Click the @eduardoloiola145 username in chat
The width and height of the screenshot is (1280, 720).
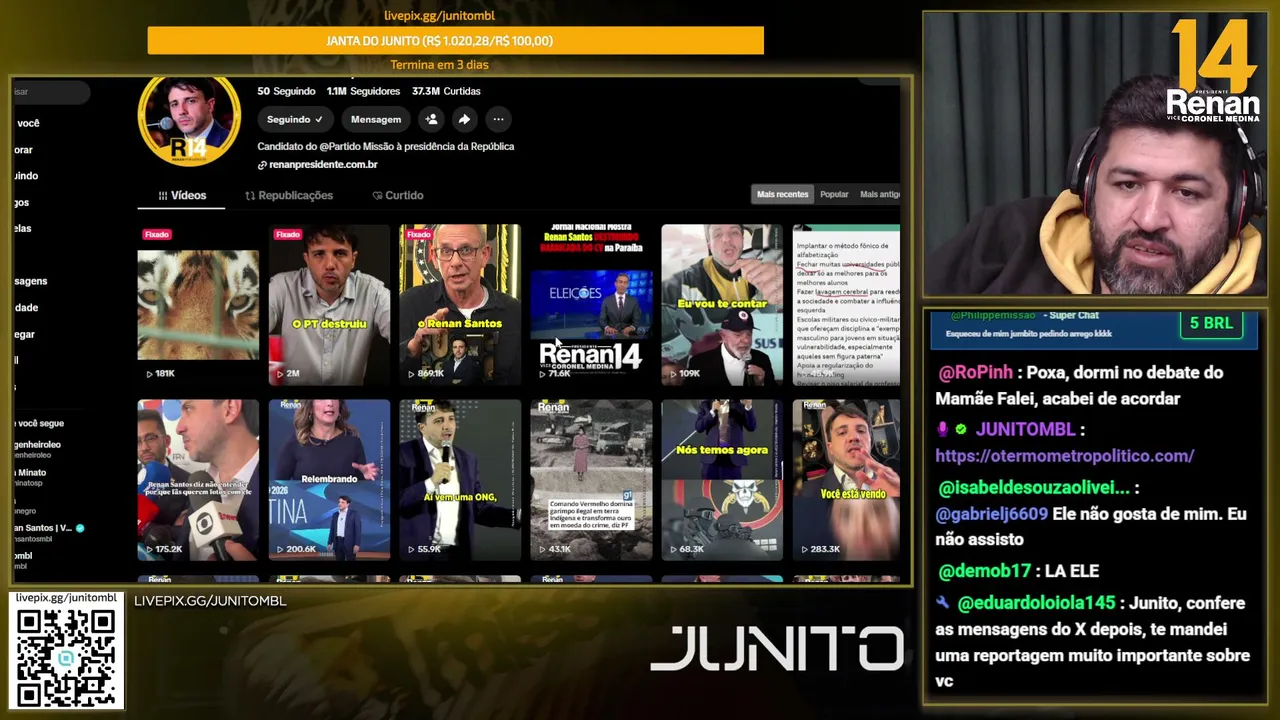tap(1036, 603)
